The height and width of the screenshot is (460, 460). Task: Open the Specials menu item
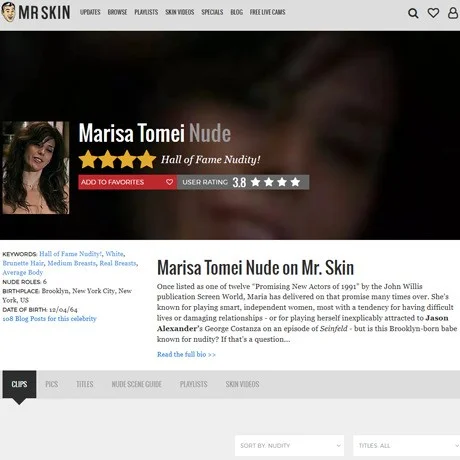pyautogui.click(x=212, y=12)
